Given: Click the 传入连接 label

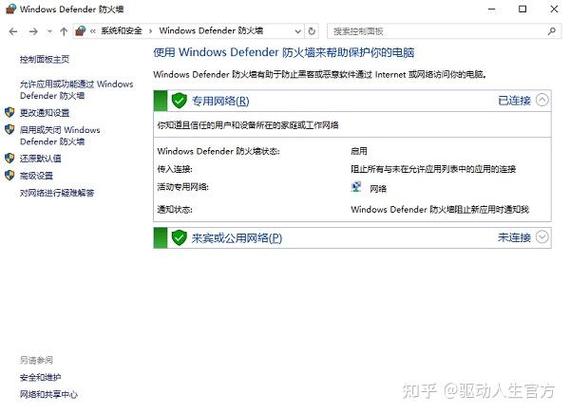Looking at the screenshot, I should point(175,169).
